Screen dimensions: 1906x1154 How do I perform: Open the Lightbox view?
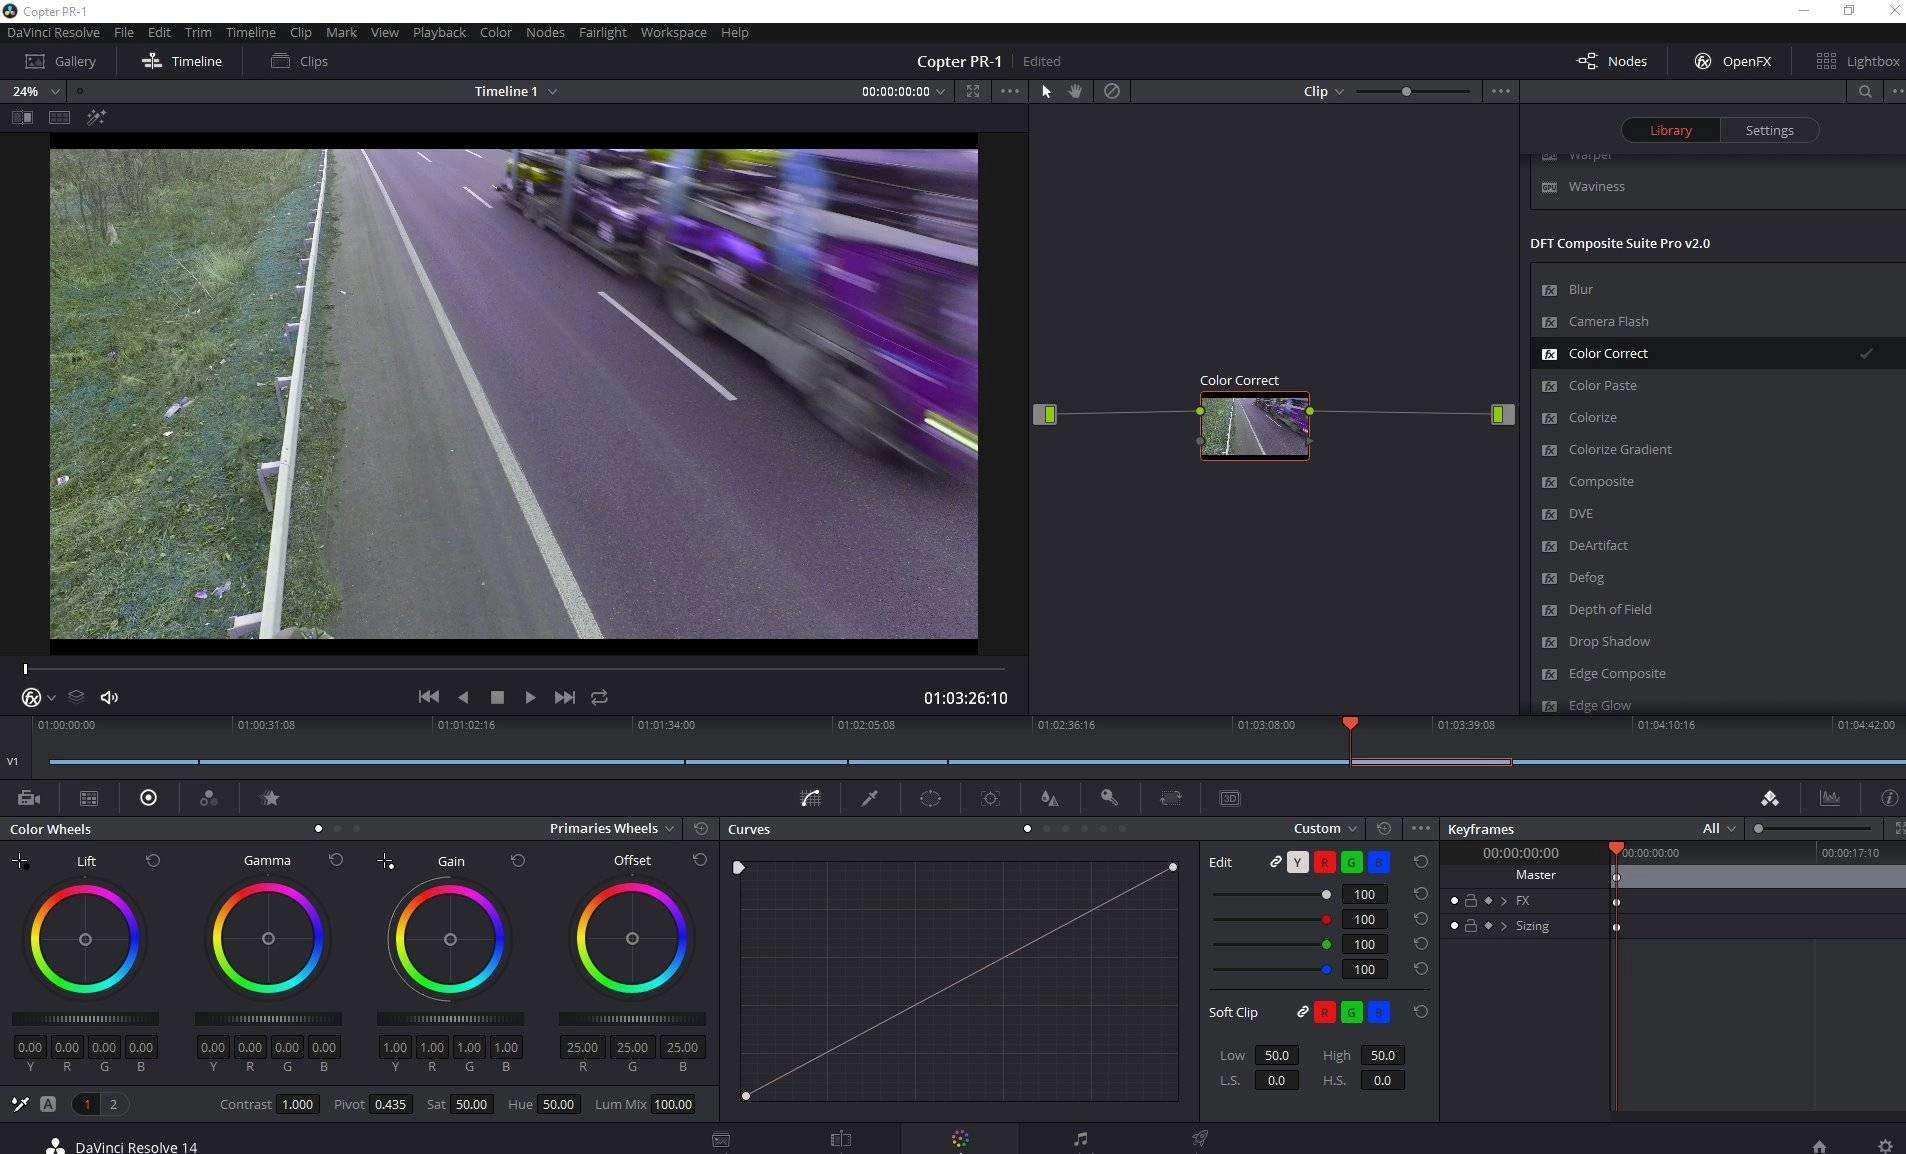pos(1858,61)
